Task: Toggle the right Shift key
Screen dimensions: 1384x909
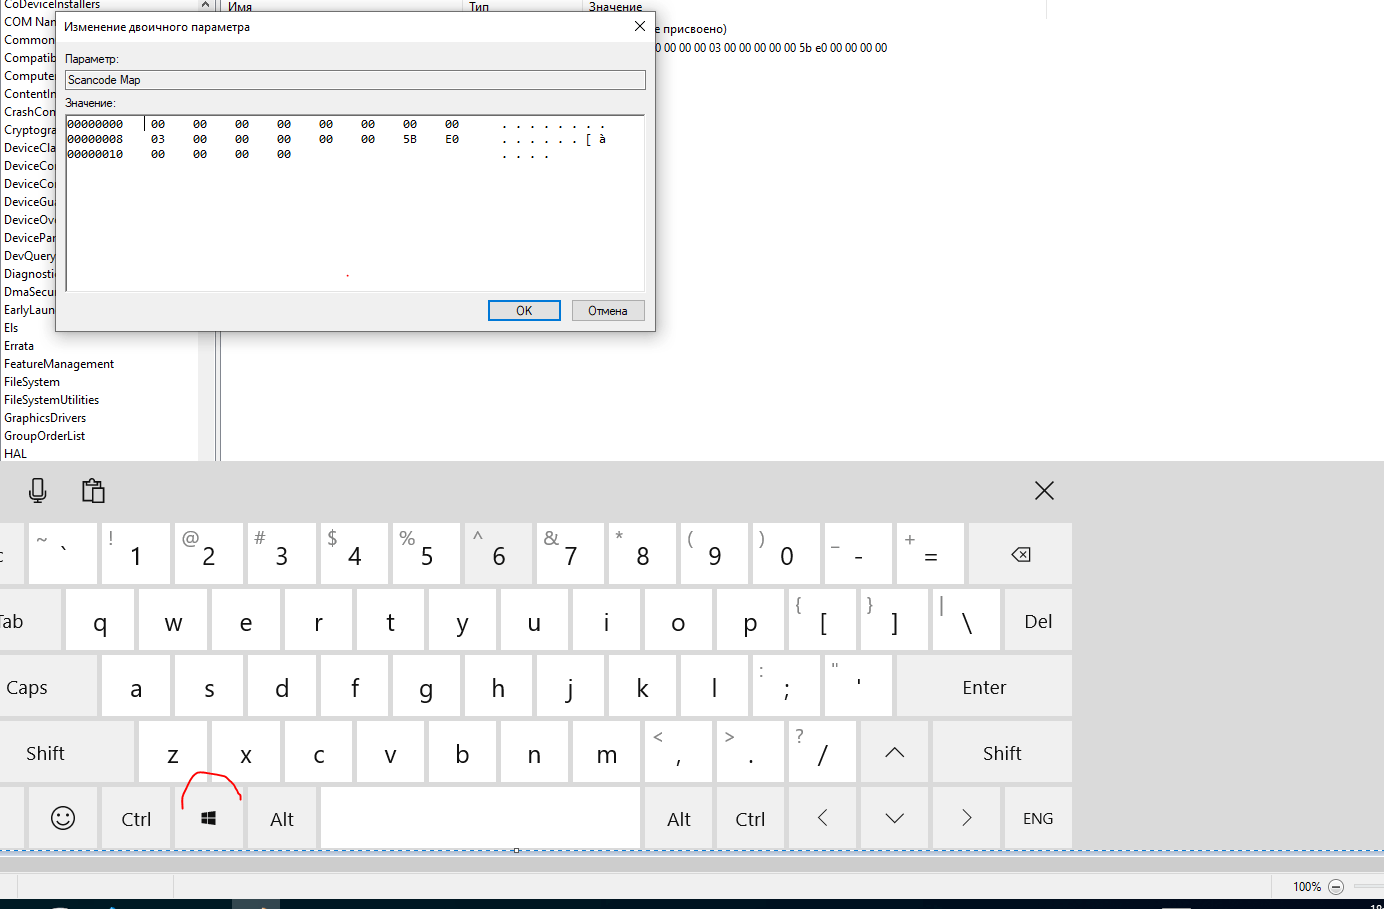Action: pos(1001,751)
